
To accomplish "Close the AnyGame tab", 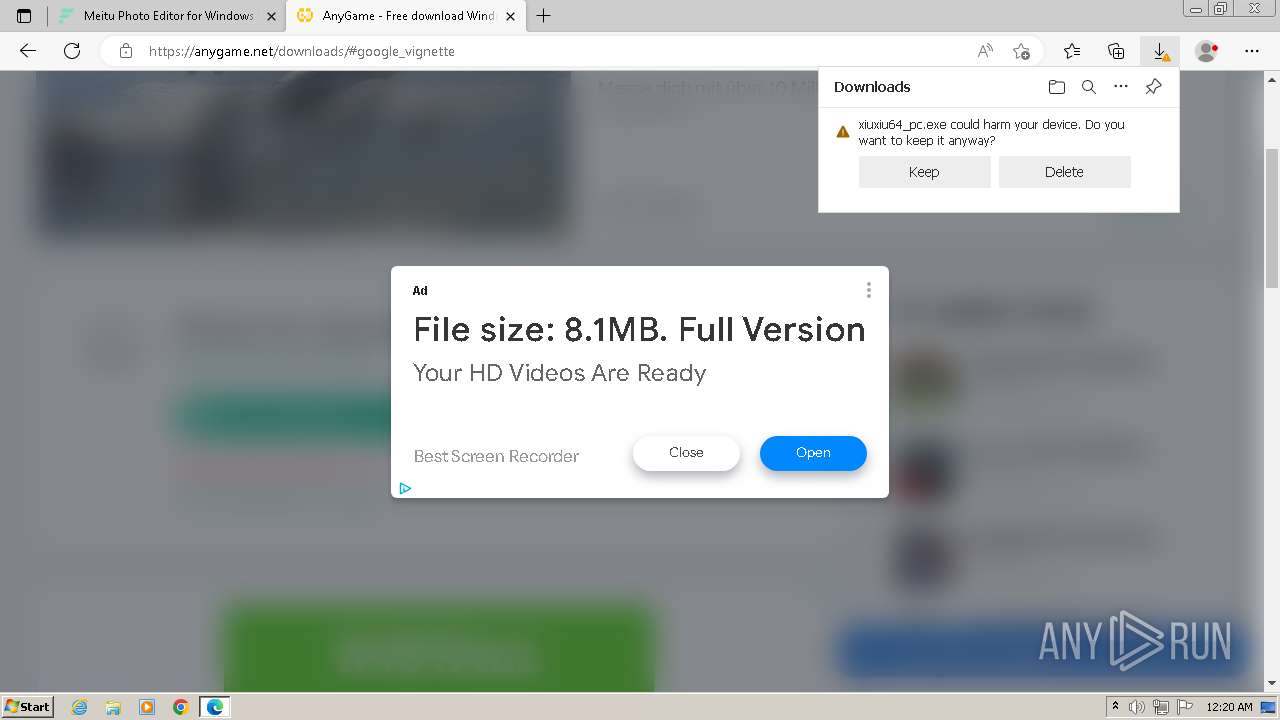I will tap(510, 16).
